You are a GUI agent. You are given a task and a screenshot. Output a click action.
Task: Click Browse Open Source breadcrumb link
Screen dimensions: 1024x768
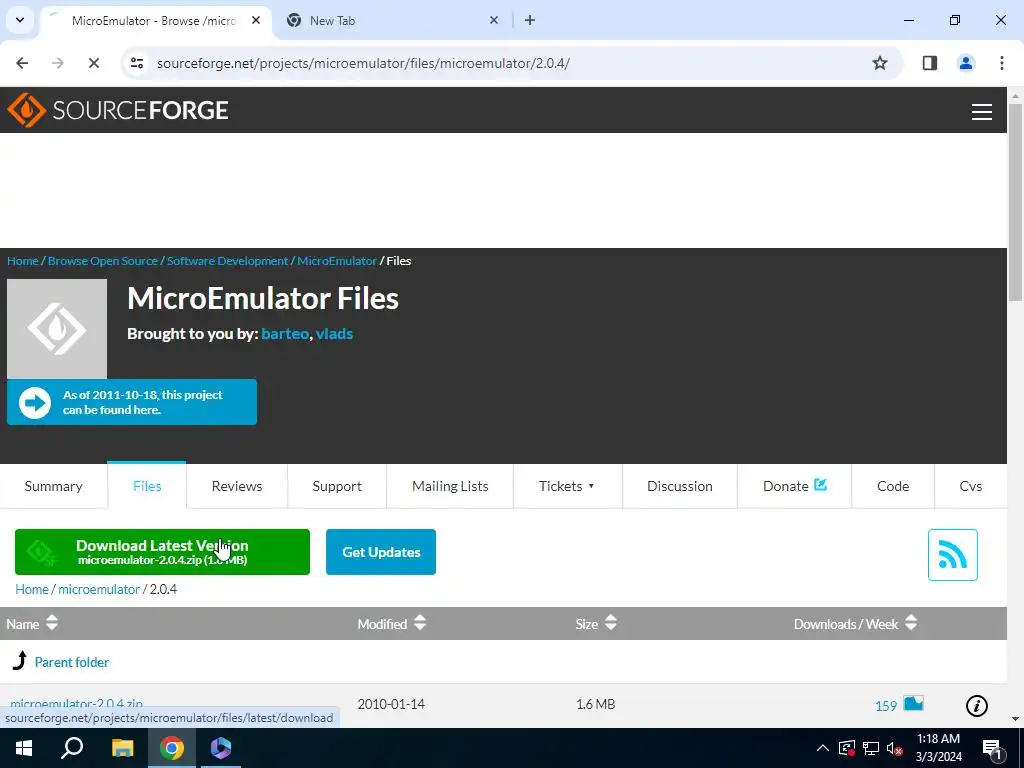tap(103, 261)
